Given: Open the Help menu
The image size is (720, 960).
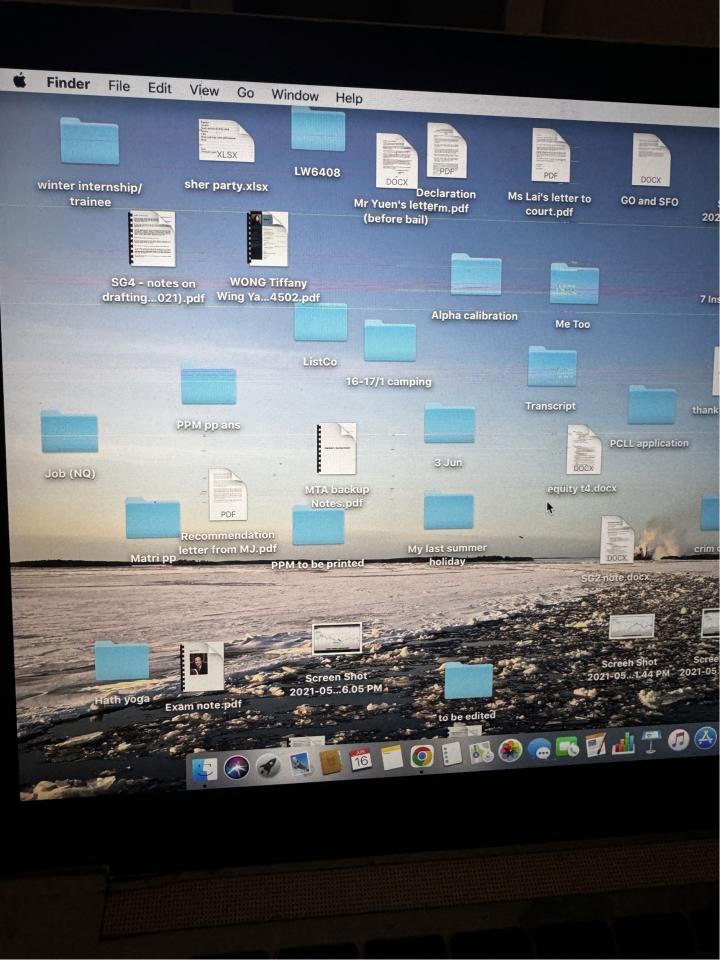Looking at the screenshot, I should [x=348, y=97].
